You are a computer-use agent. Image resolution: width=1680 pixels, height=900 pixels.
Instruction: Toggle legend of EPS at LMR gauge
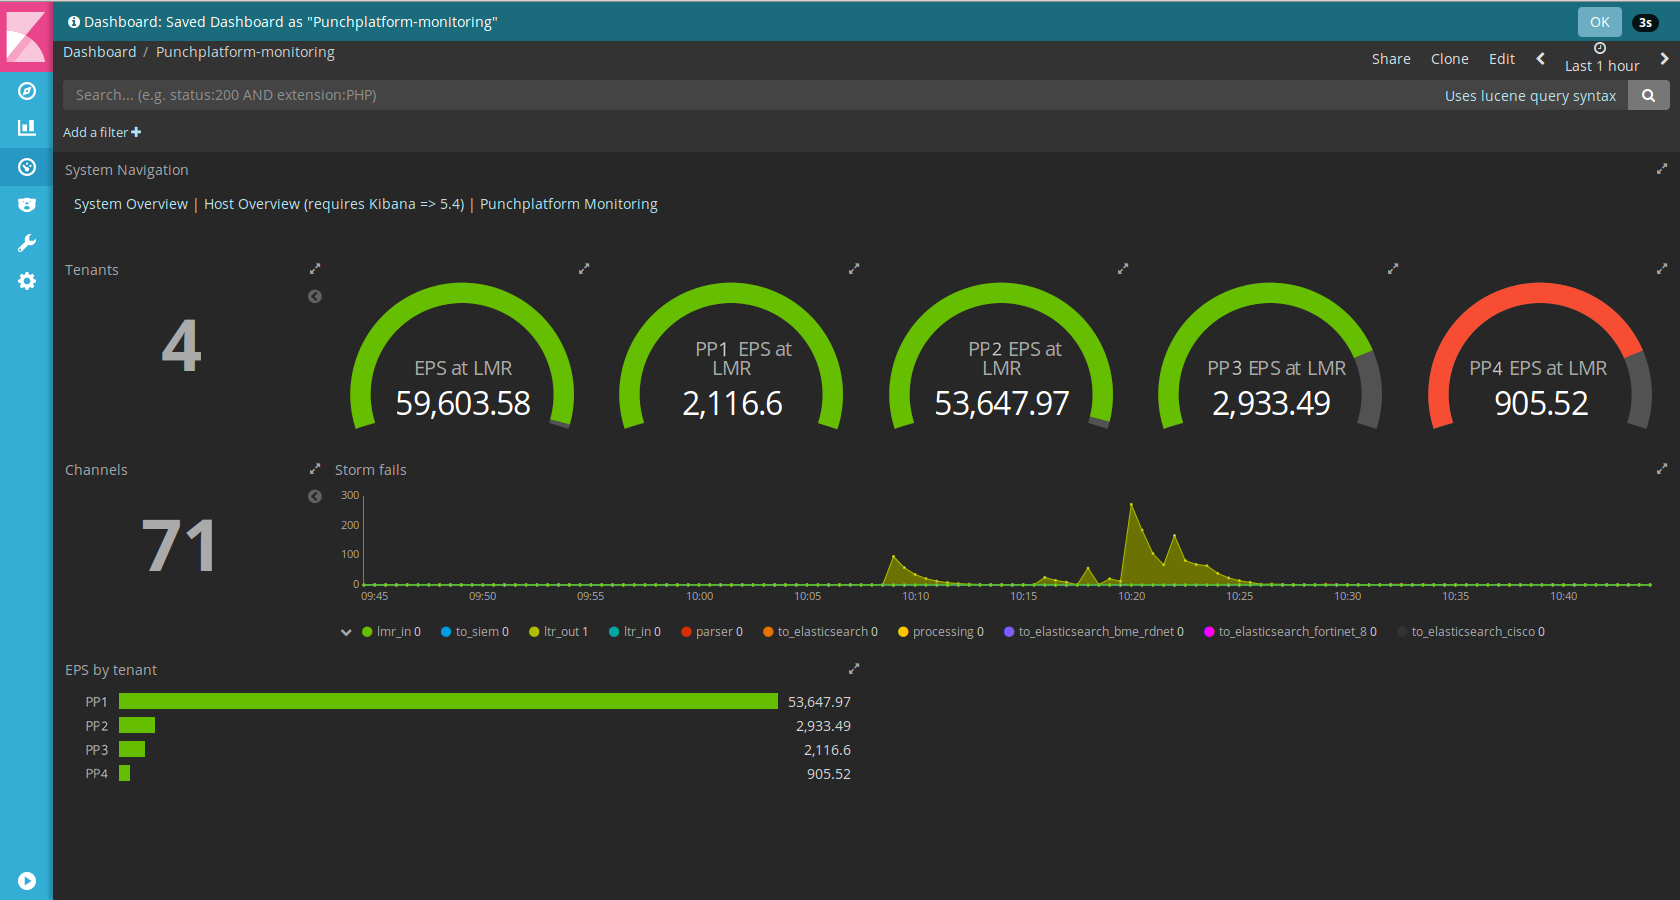tap(315, 297)
